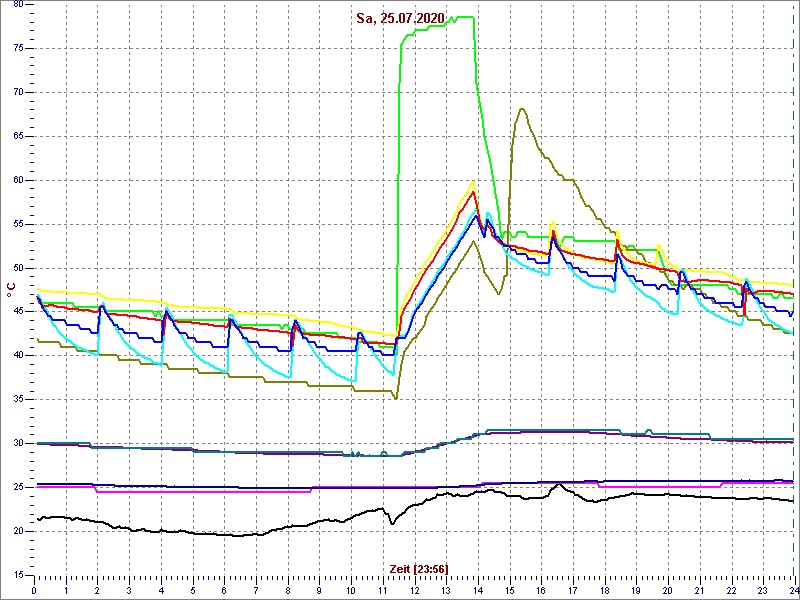The image size is (800, 600).
Task: Select the 30 label on the temperature axis
Action: tap(18, 444)
